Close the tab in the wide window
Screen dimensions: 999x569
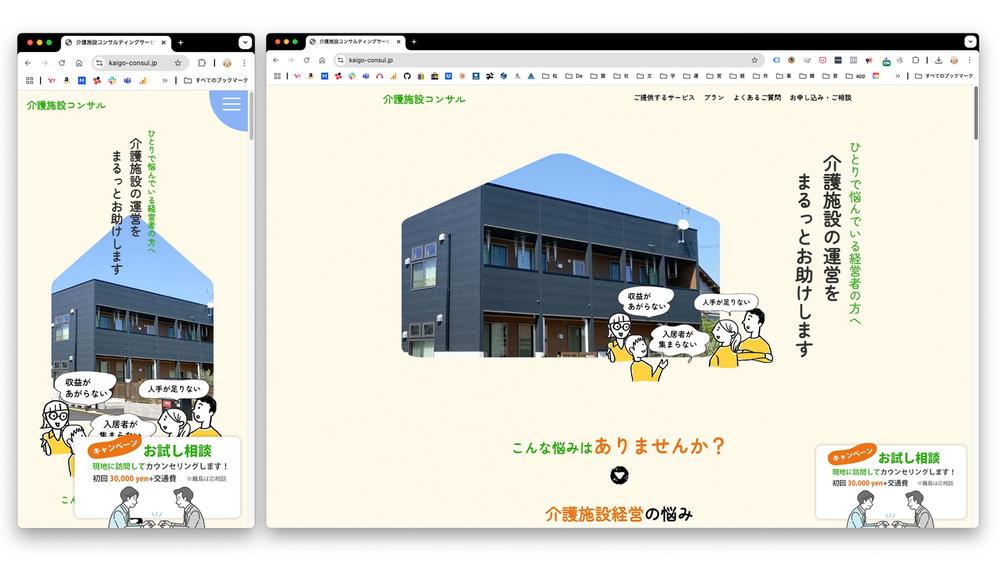(x=399, y=41)
